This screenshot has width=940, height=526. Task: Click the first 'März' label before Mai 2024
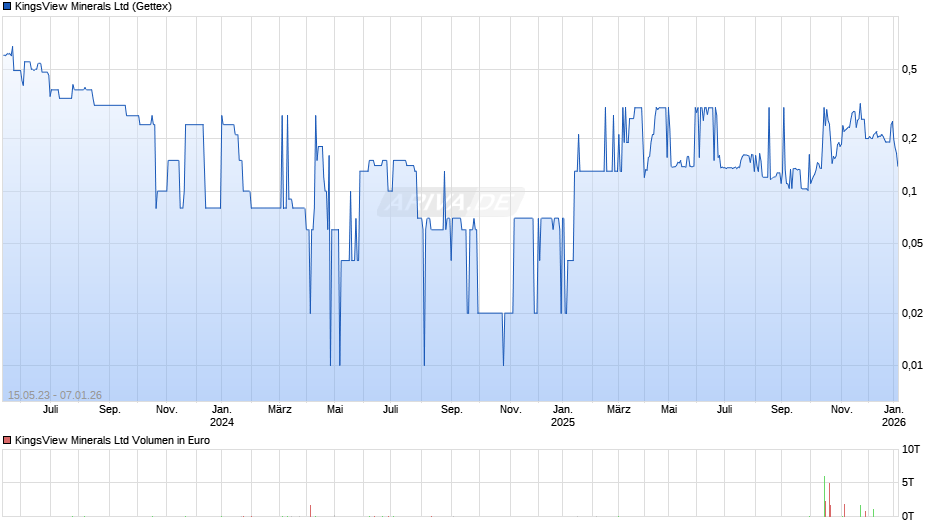pos(279,409)
